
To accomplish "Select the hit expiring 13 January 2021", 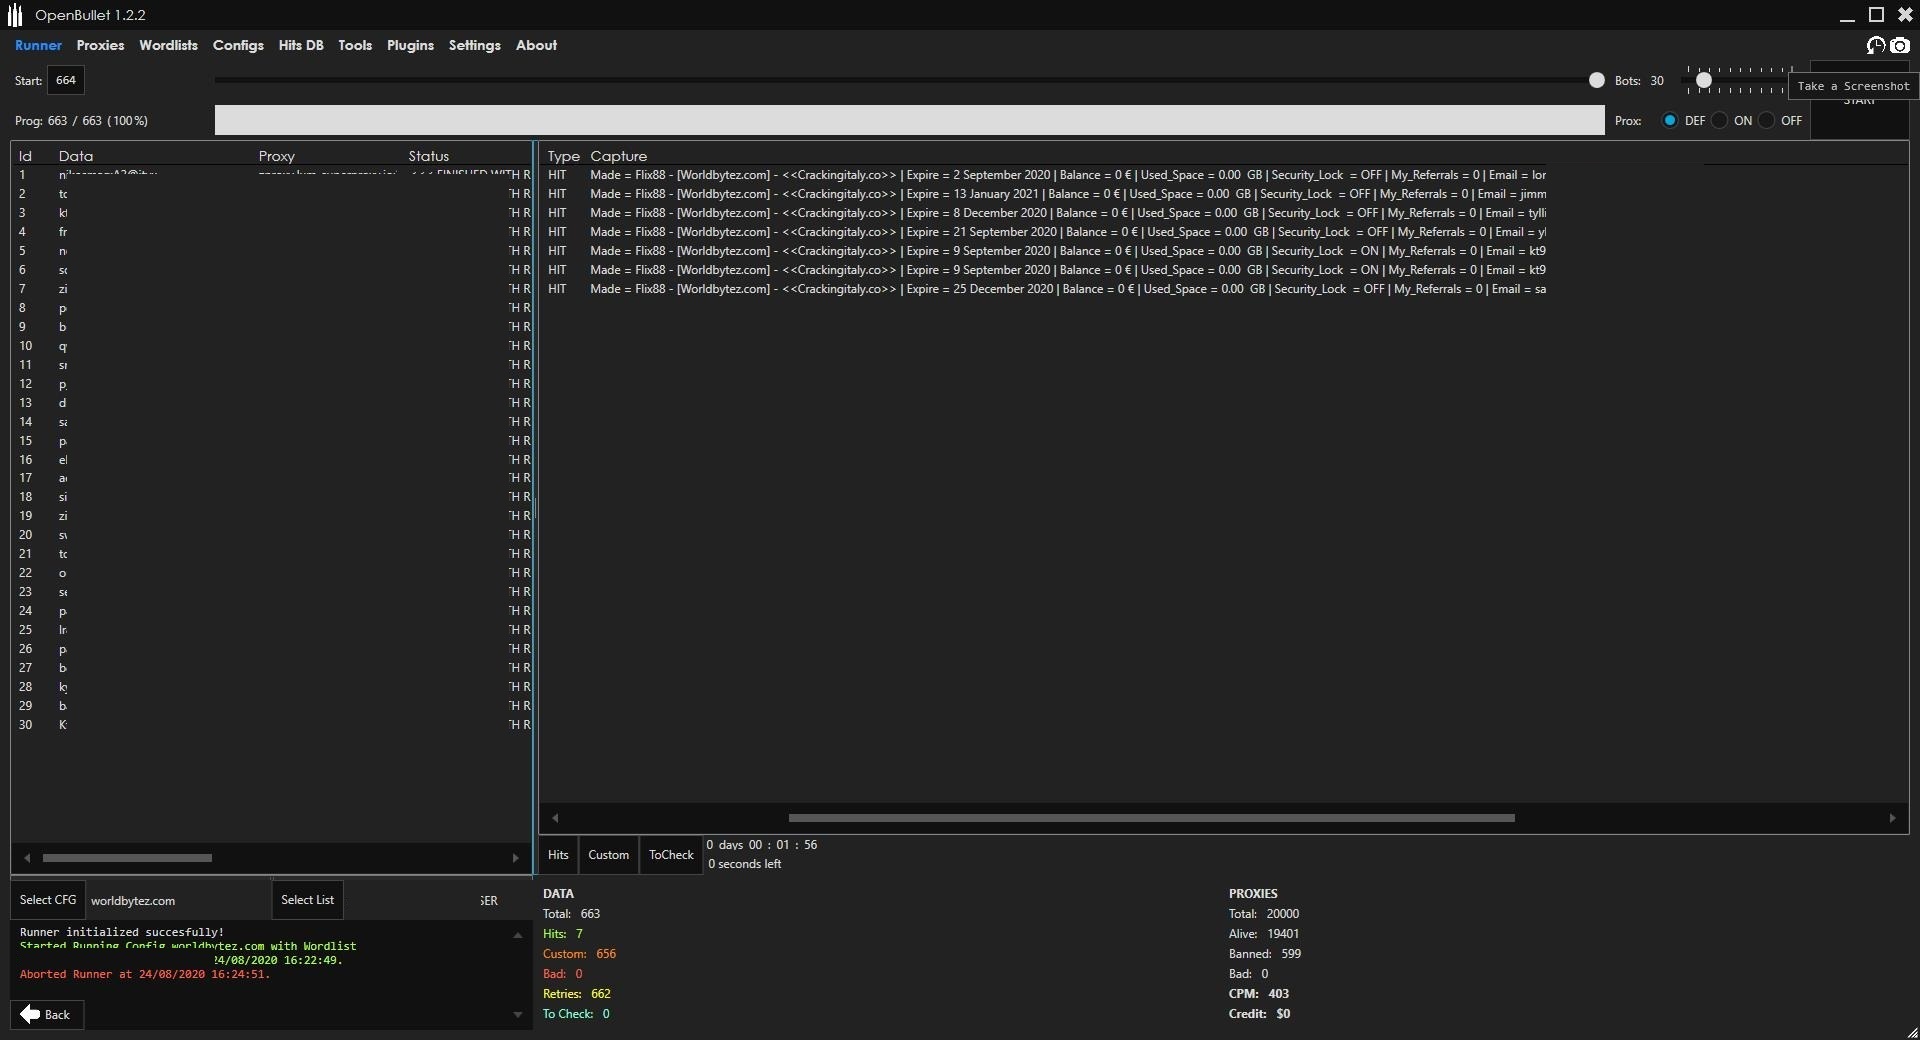I will pyautogui.click(x=1046, y=194).
